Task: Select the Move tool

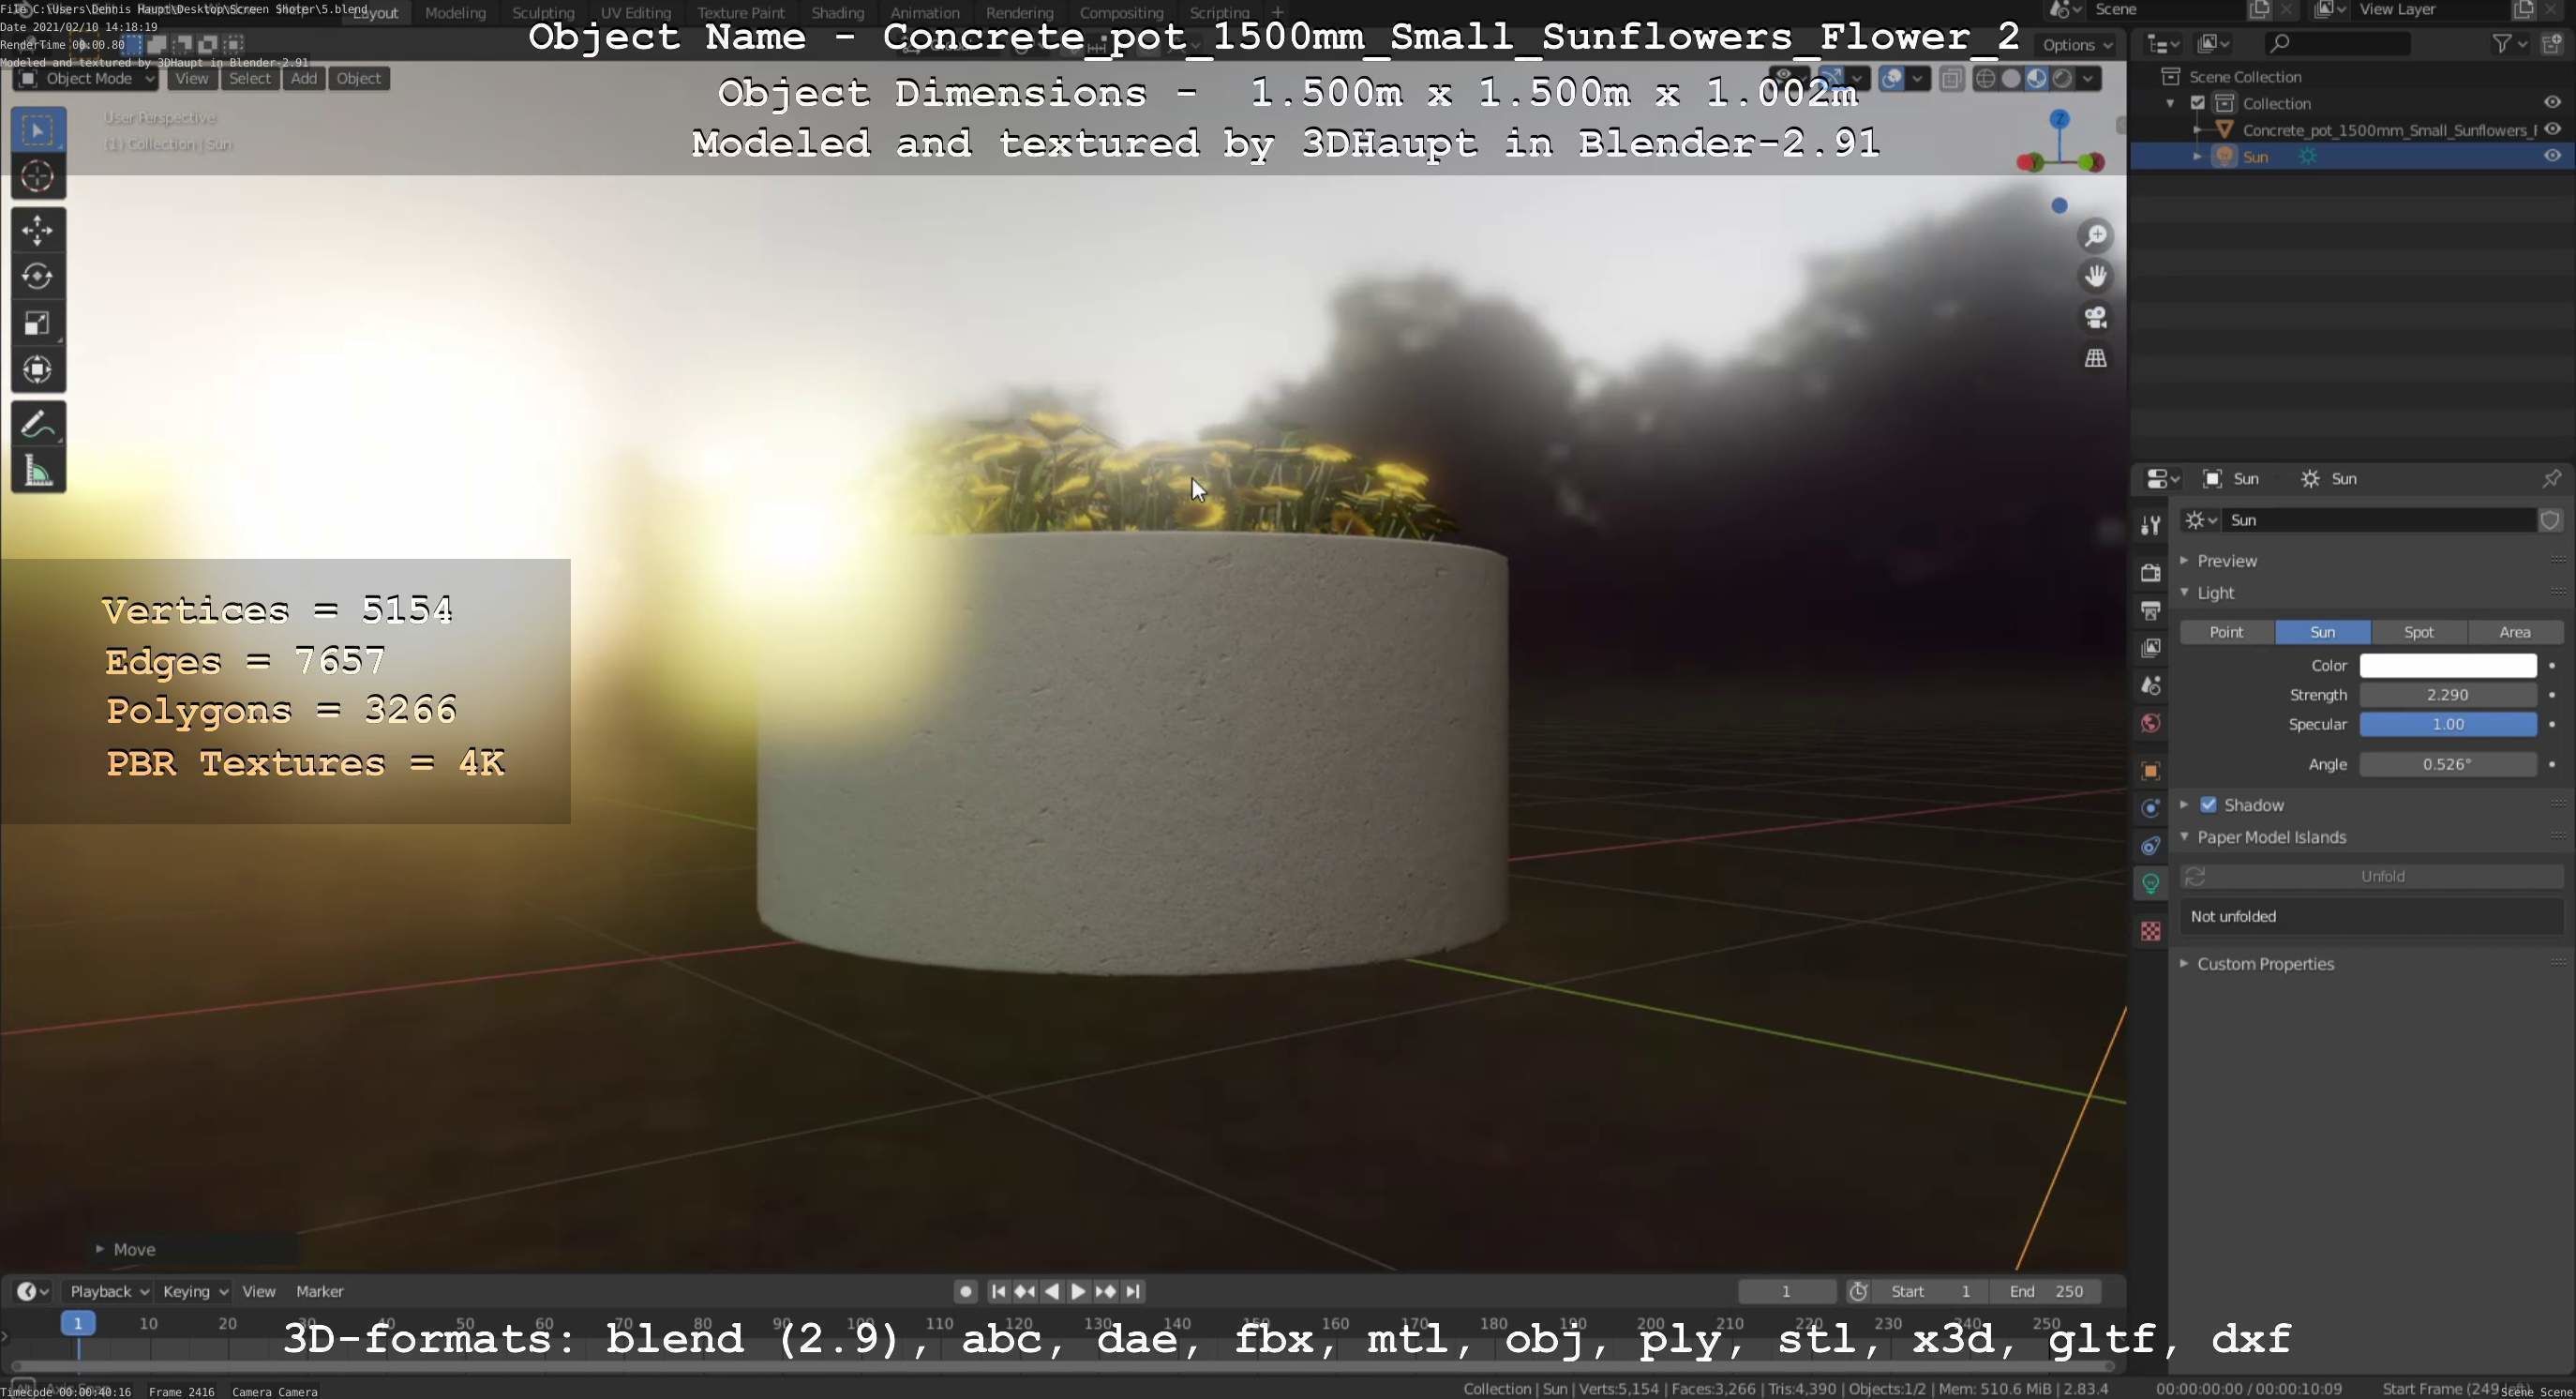Action: 38,231
